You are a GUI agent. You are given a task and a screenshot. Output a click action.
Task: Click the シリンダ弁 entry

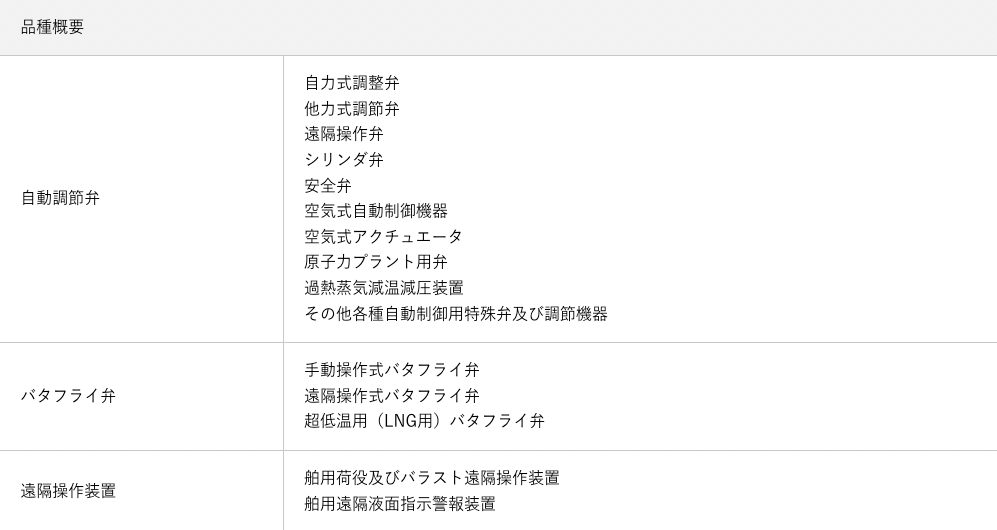click(x=344, y=160)
